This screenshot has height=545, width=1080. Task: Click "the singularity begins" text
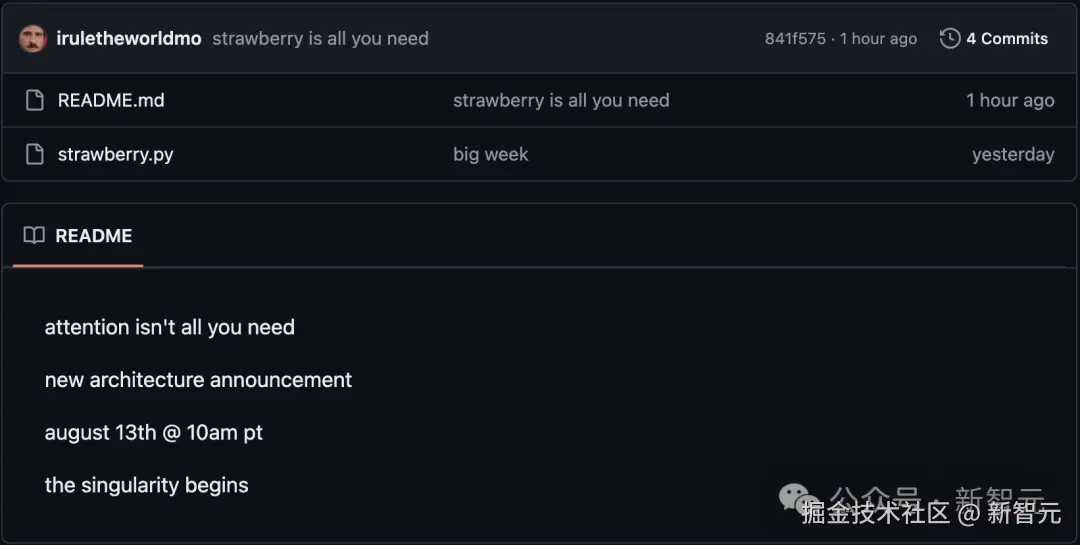146,485
